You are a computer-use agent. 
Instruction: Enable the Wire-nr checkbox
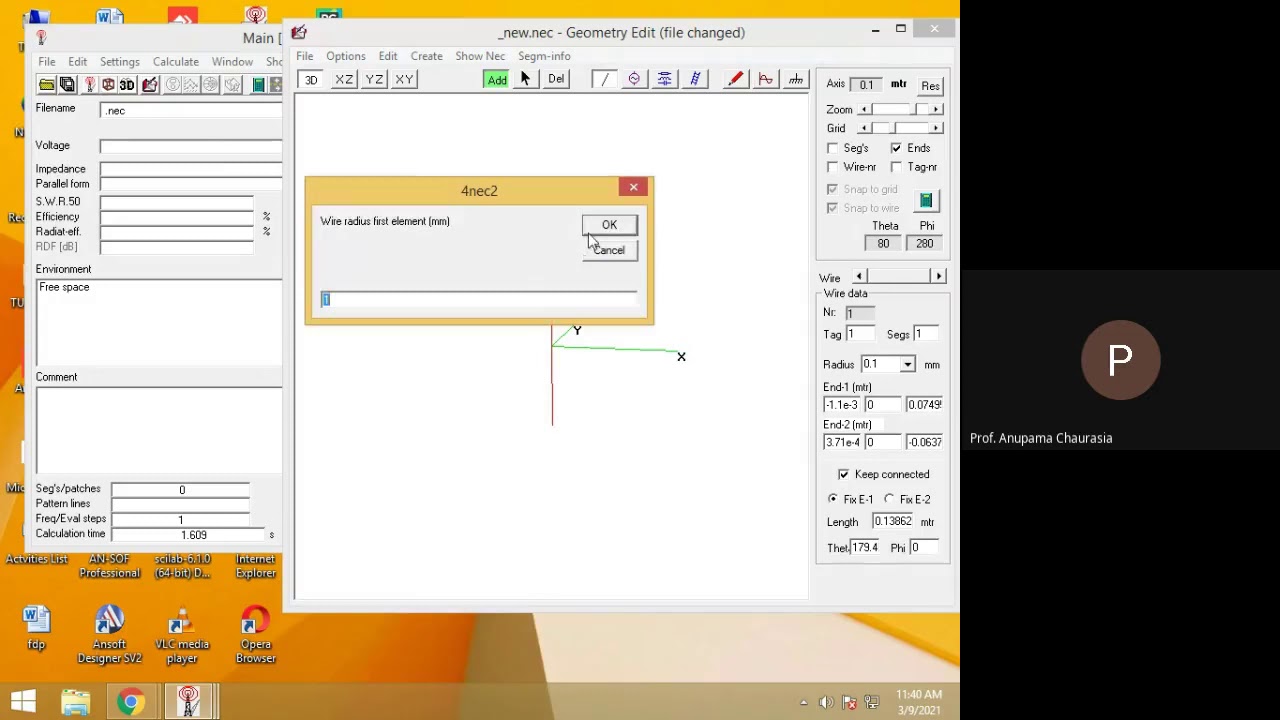click(x=833, y=167)
